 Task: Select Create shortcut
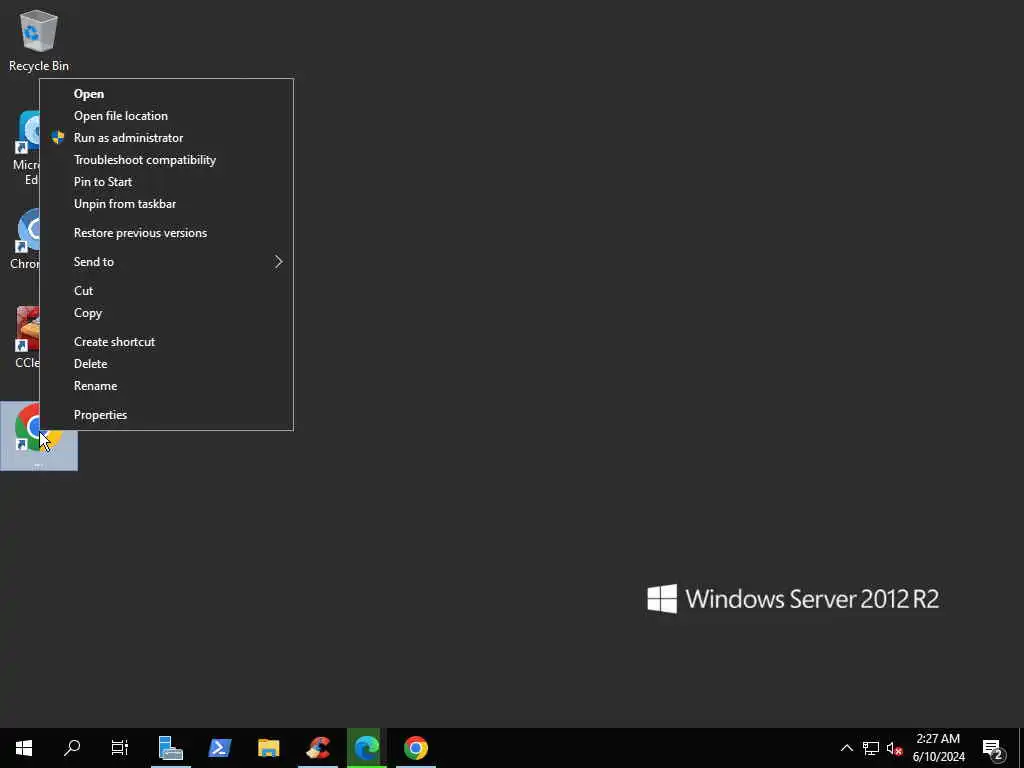[x=167, y=342]
